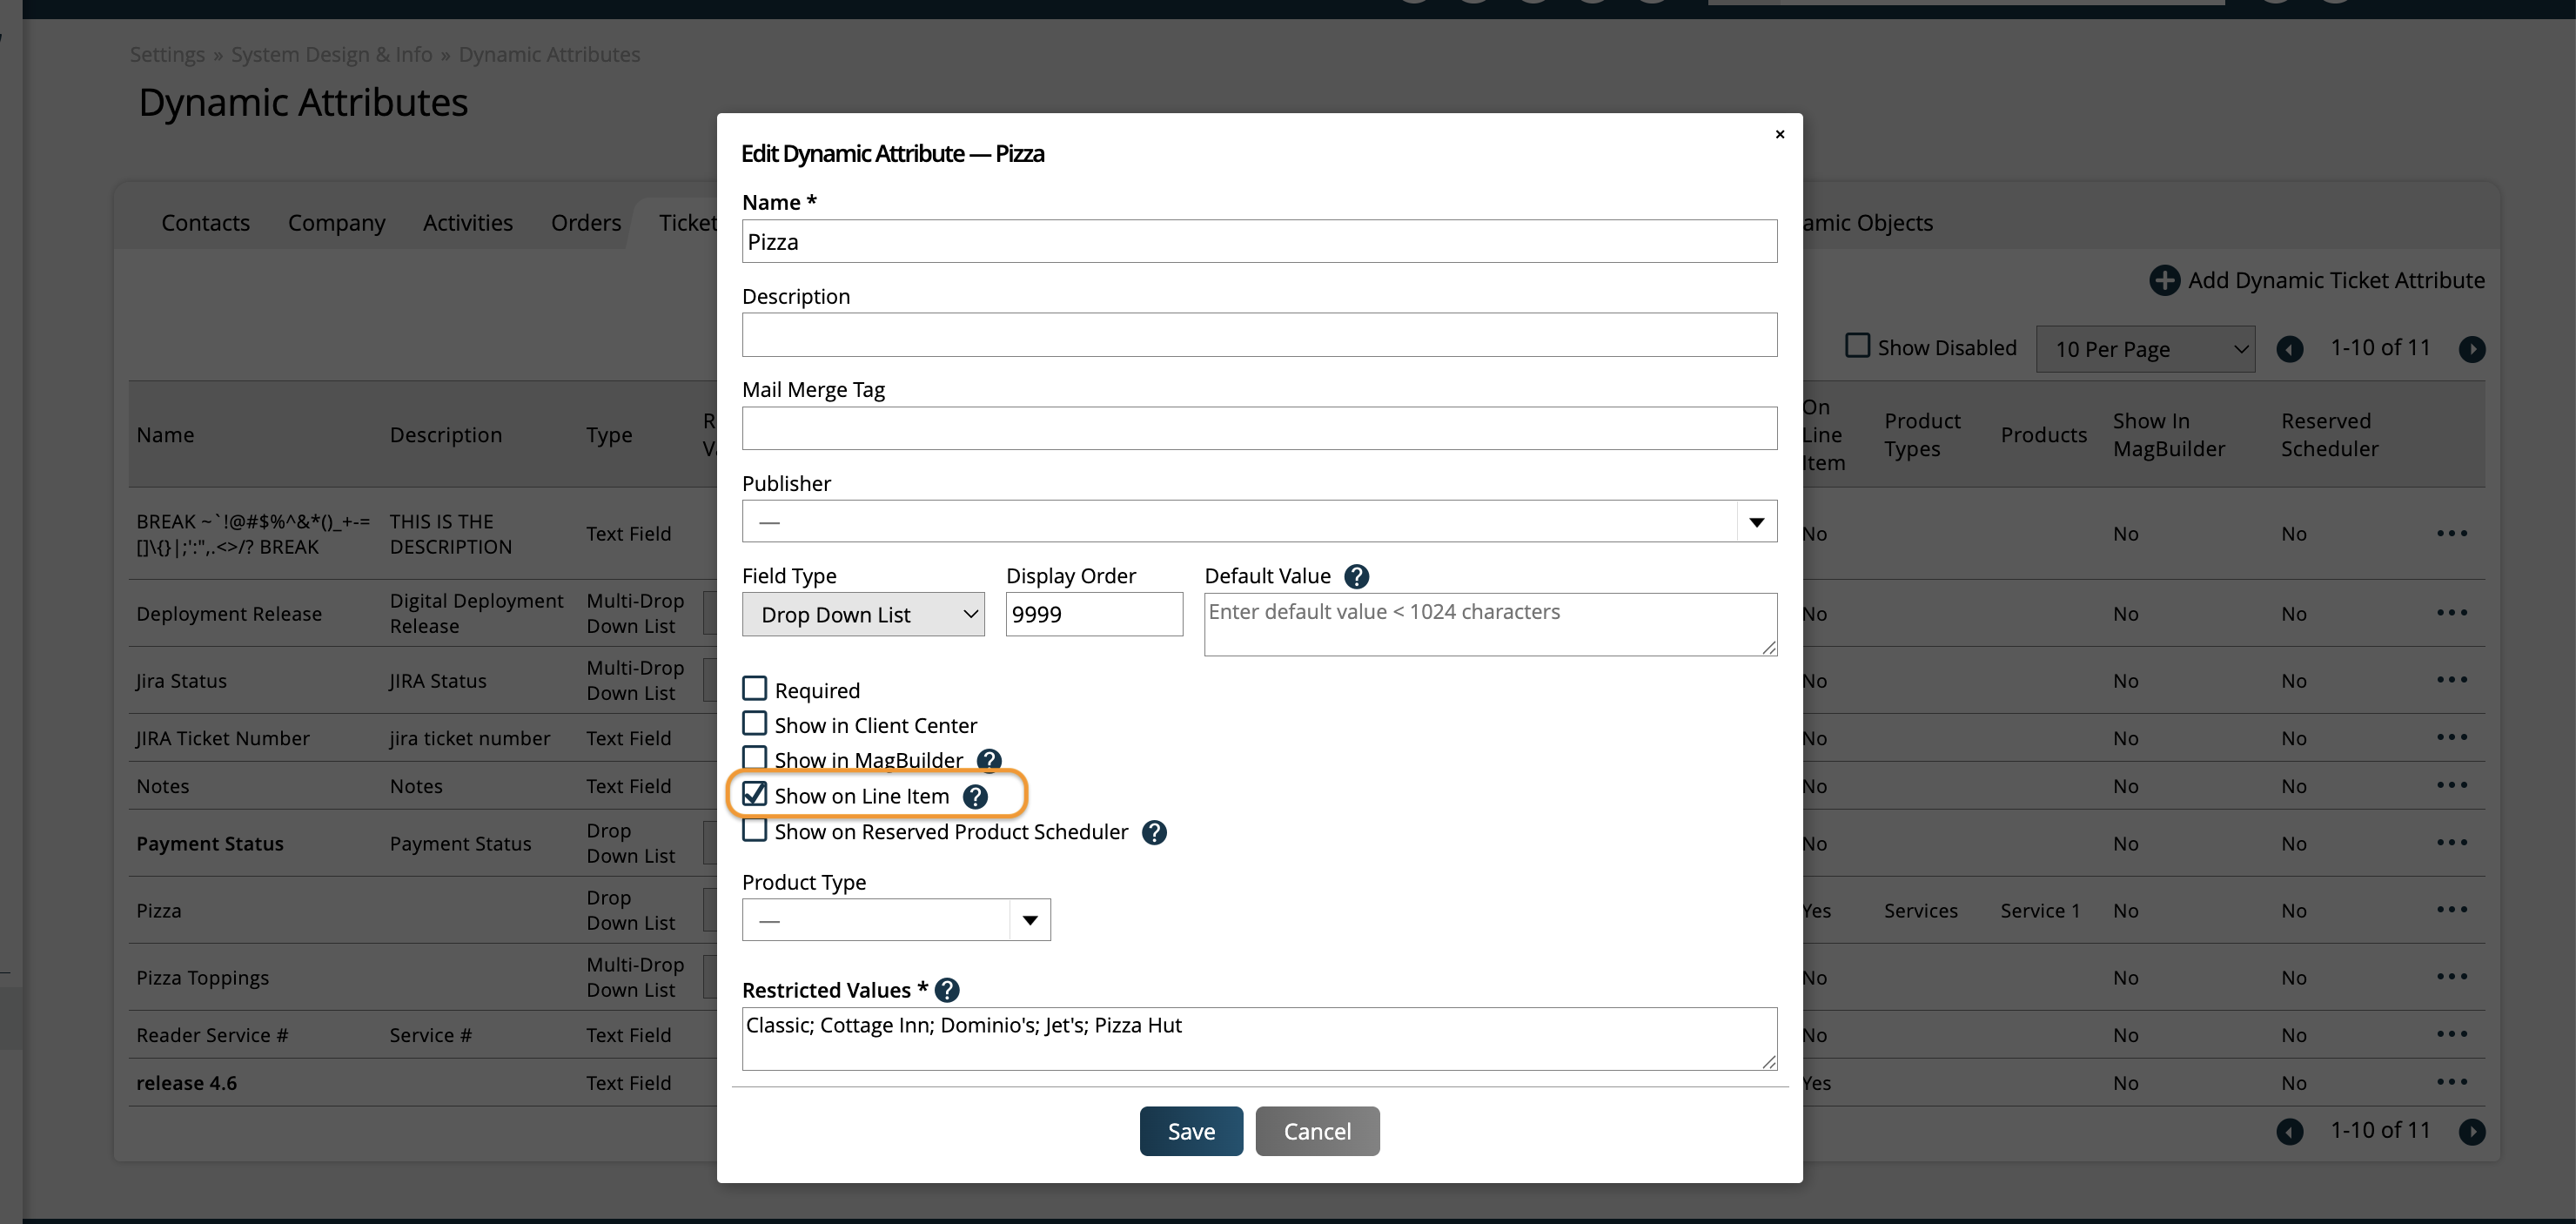The height and width of the screenshot is (1224, 2576).
Task: Cancel editing the Pizza attribute
Action: [1316, 1132]
